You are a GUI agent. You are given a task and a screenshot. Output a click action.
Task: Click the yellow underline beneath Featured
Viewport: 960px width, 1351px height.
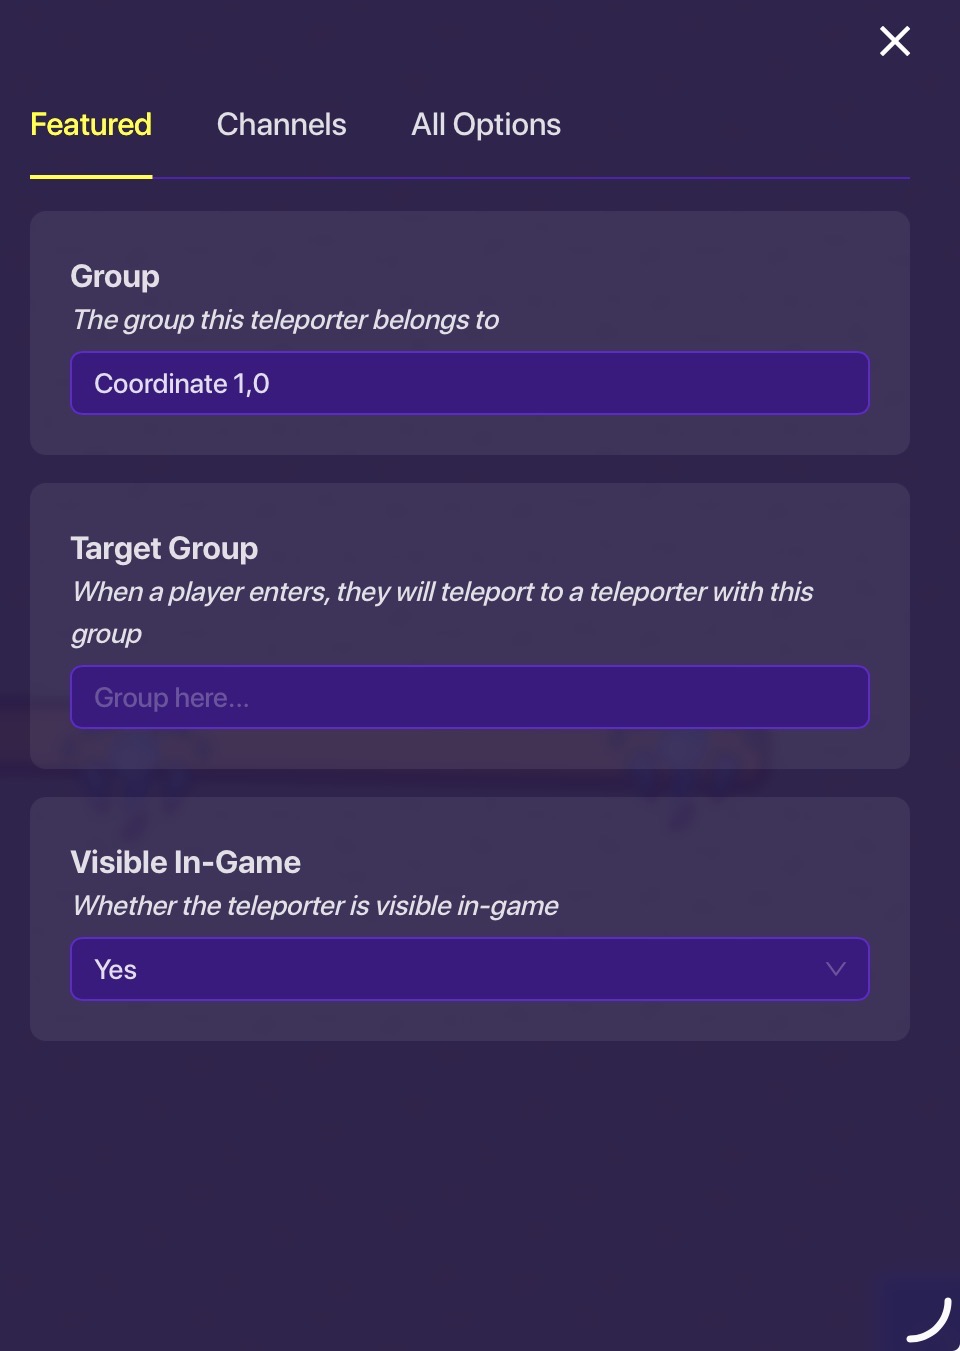(x=90, y=178)
